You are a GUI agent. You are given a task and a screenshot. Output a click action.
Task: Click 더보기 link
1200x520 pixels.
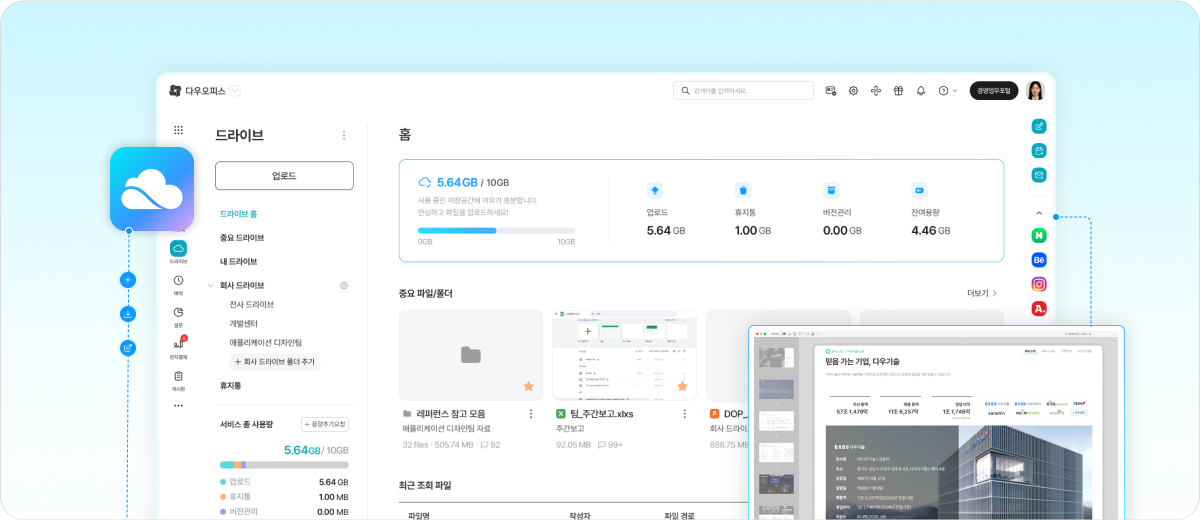pos(982,293)
